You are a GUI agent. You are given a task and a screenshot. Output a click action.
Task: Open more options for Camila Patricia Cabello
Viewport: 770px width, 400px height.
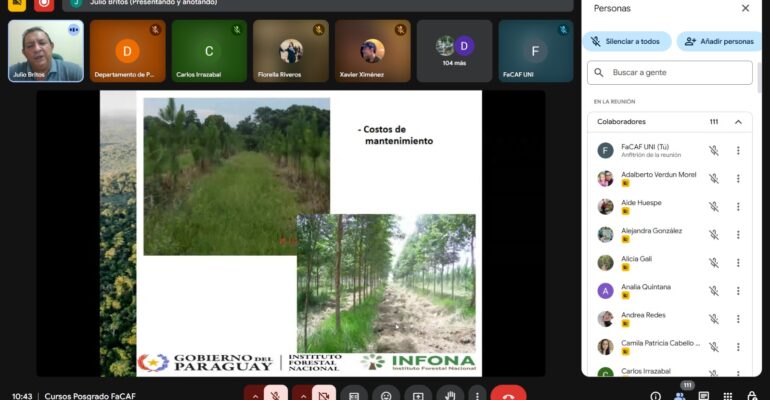tap(738, 347)
